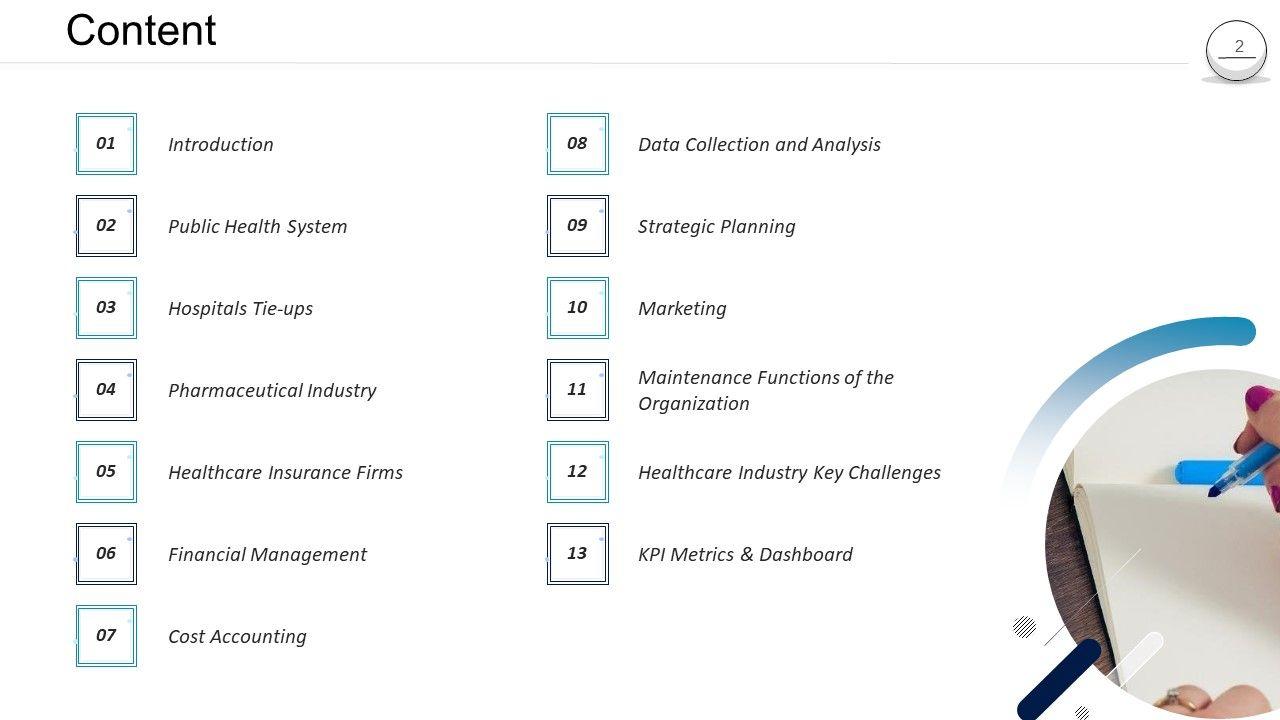Go to Public Health System
Viewport: 1280px width, 720px height.
point(257,227)
